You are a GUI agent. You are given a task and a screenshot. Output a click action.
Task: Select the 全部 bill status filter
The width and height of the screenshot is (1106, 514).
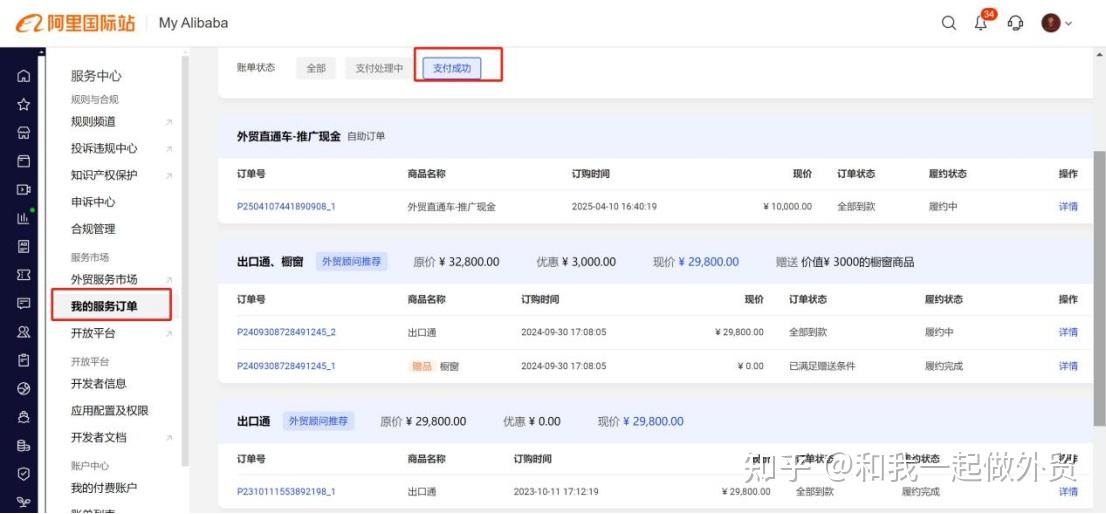[316, 68]
